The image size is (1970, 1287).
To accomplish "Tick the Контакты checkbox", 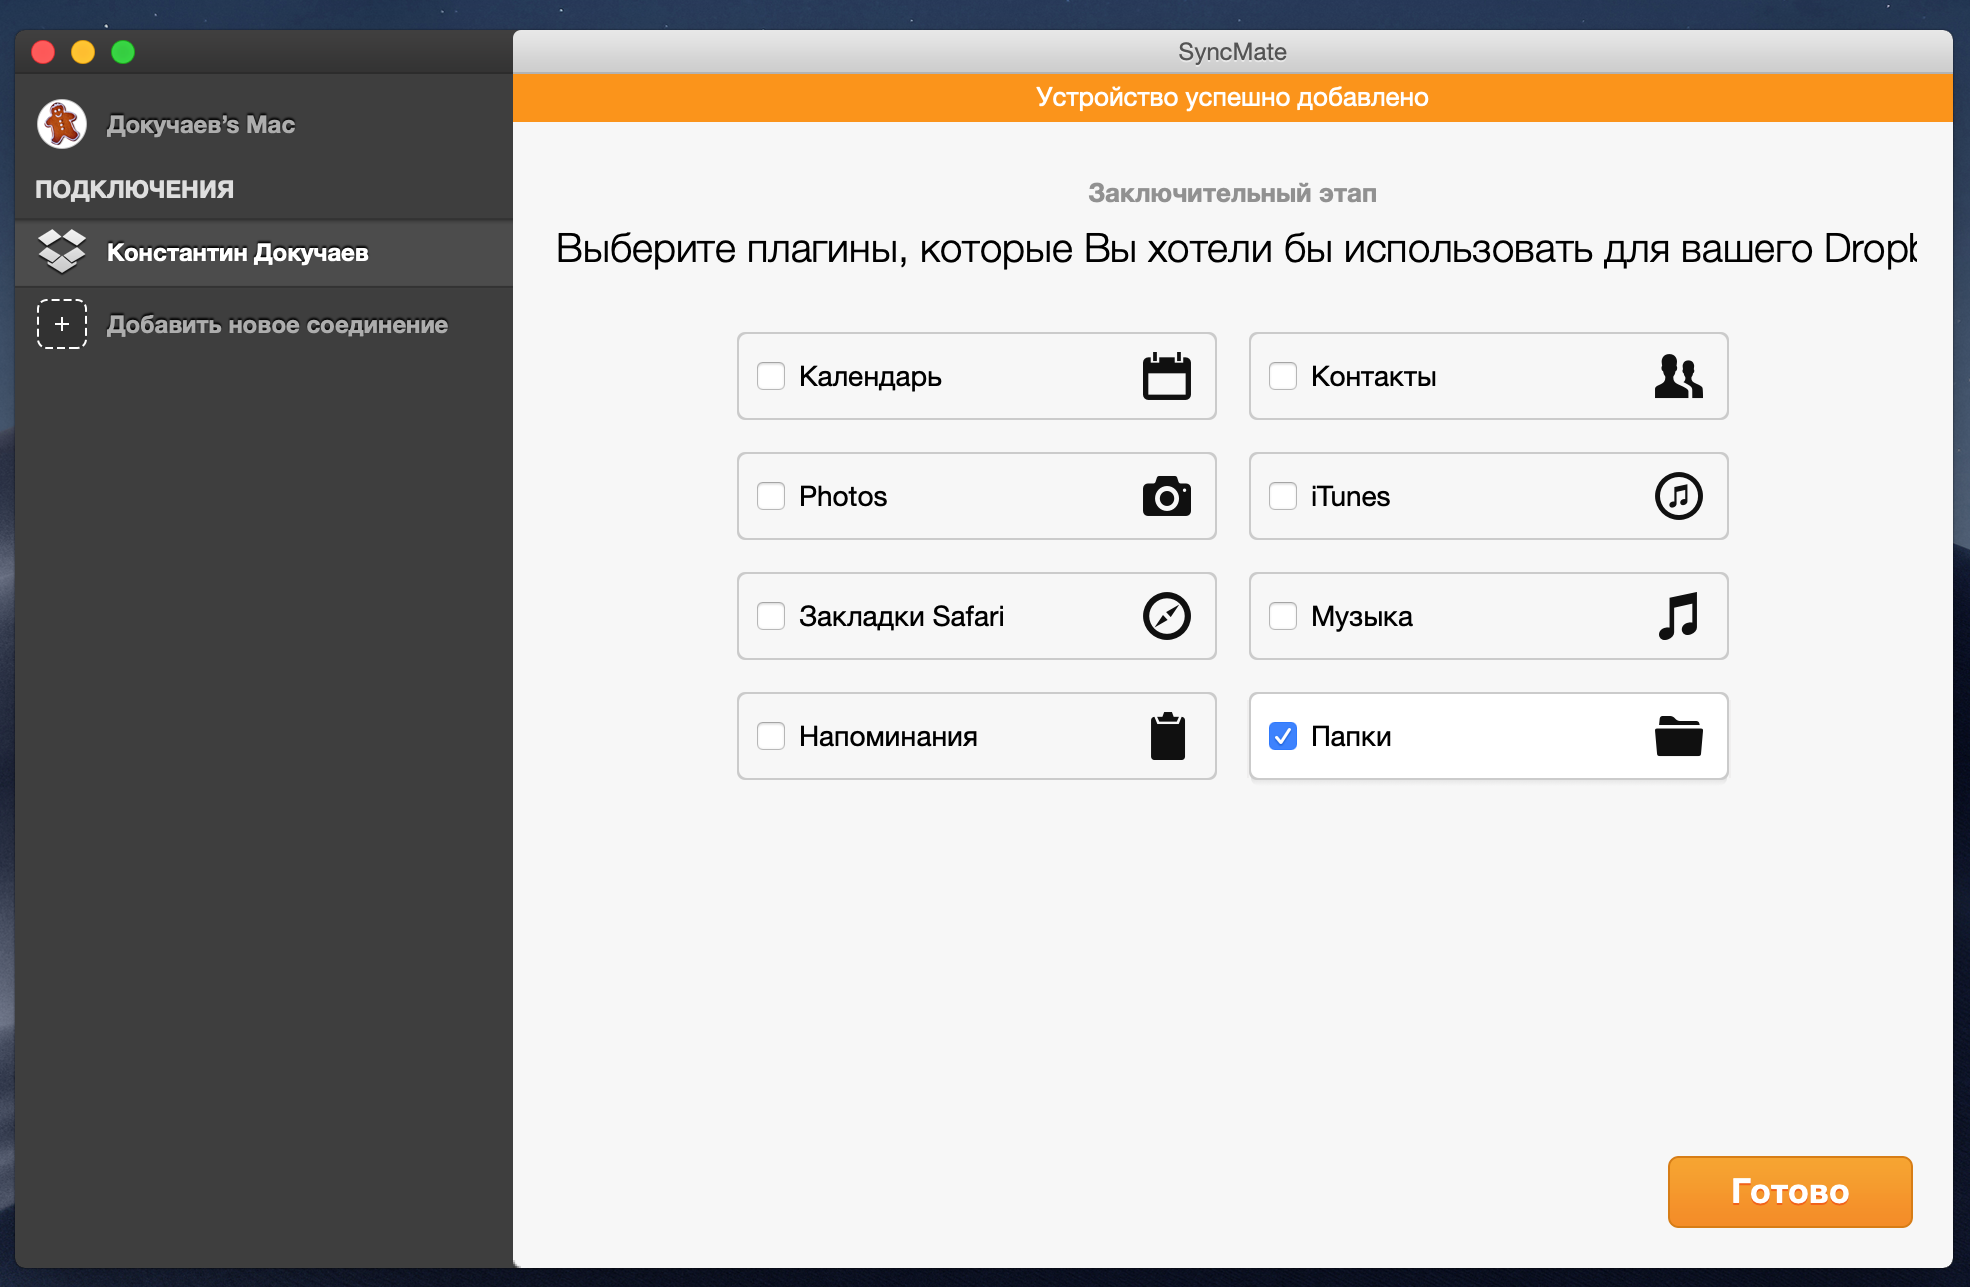I will [1282, 377].
